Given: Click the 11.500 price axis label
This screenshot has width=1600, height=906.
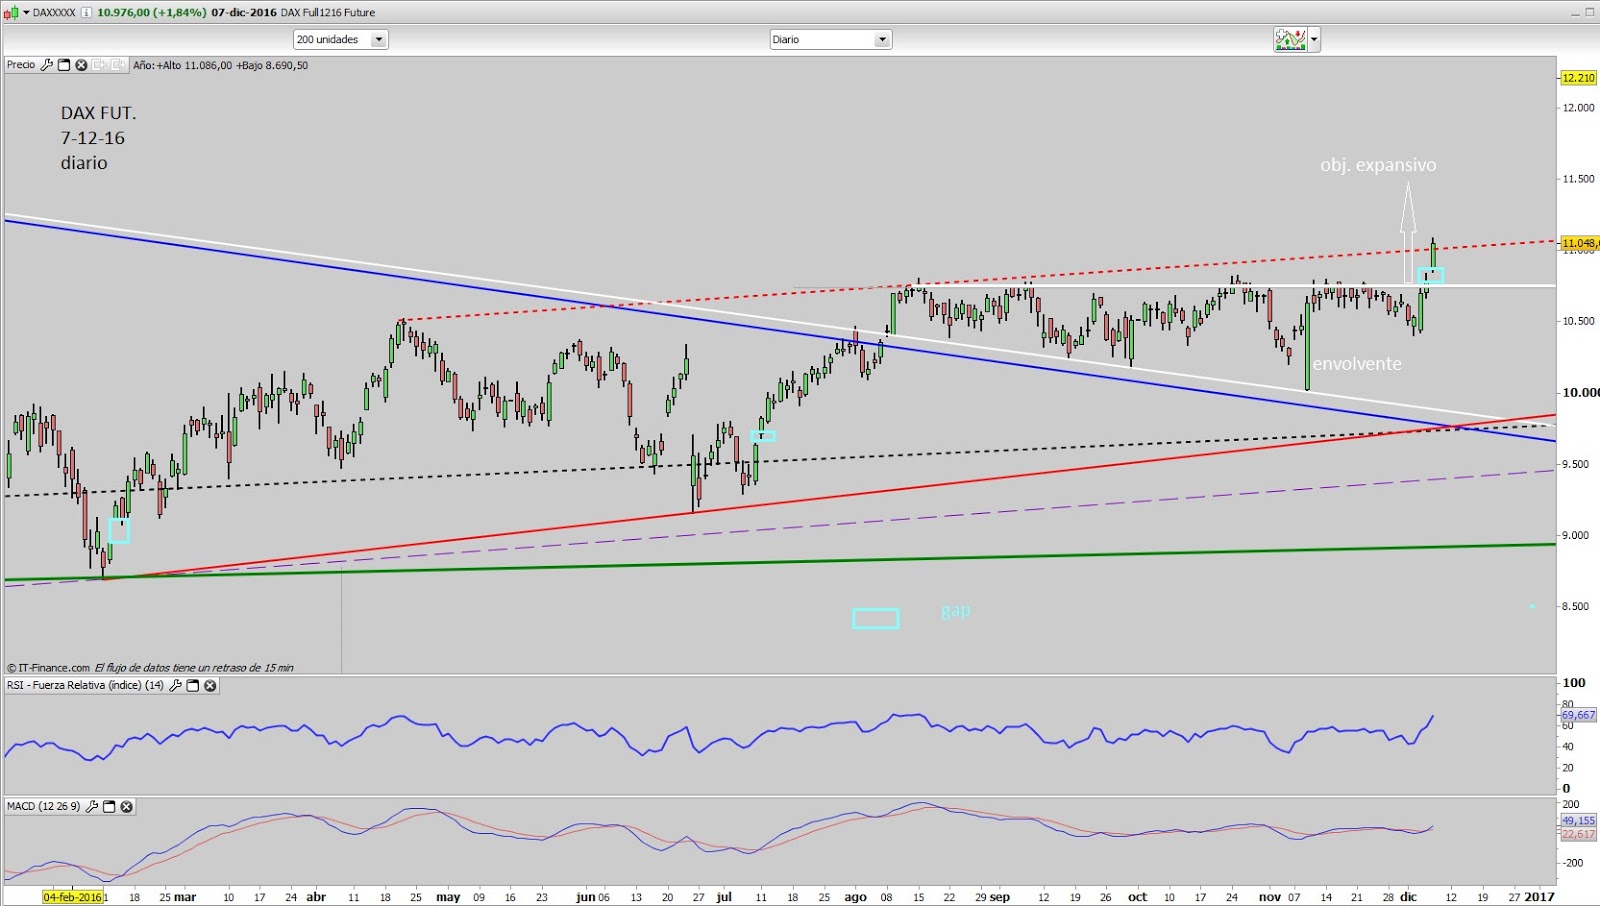Looking at the screenshot, I should pos(1579,179).
